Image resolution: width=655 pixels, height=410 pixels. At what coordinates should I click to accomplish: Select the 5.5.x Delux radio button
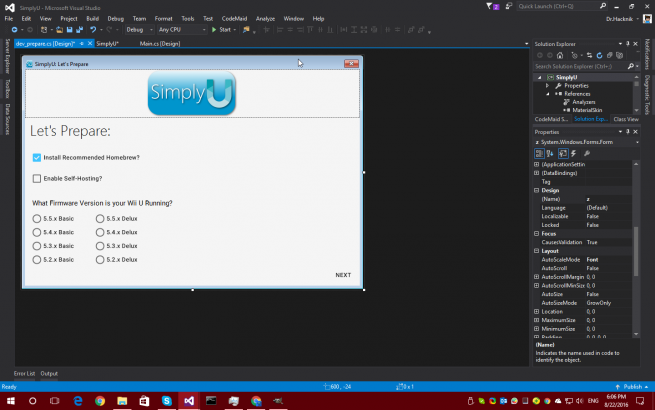click(x=100, y=219)
